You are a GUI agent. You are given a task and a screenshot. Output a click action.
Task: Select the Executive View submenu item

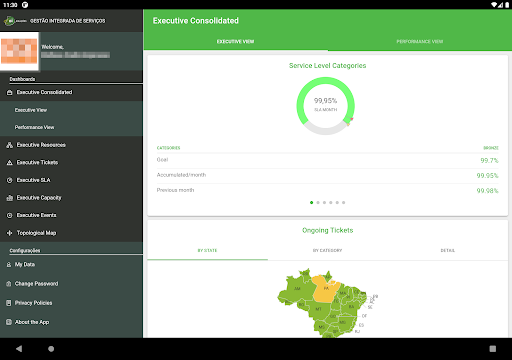(71, 110)
